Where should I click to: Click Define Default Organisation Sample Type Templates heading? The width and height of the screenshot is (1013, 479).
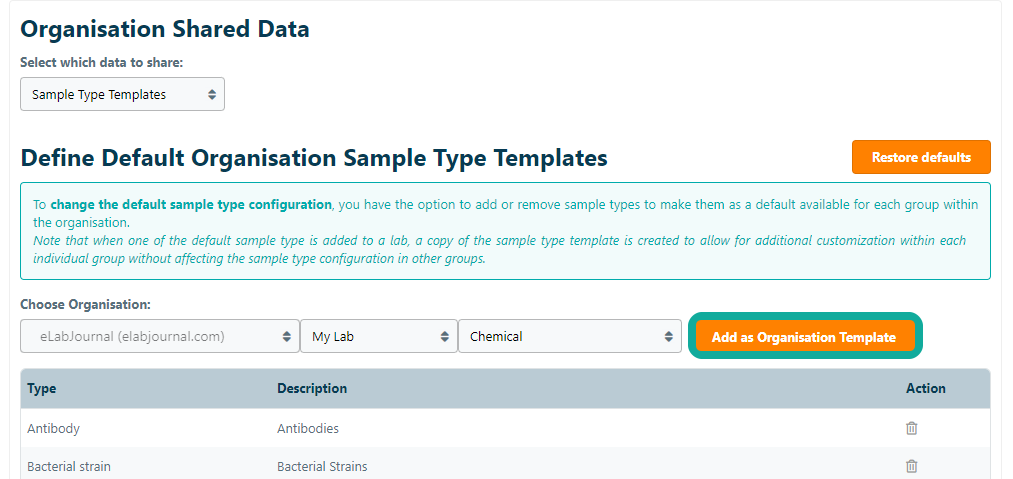313,158
